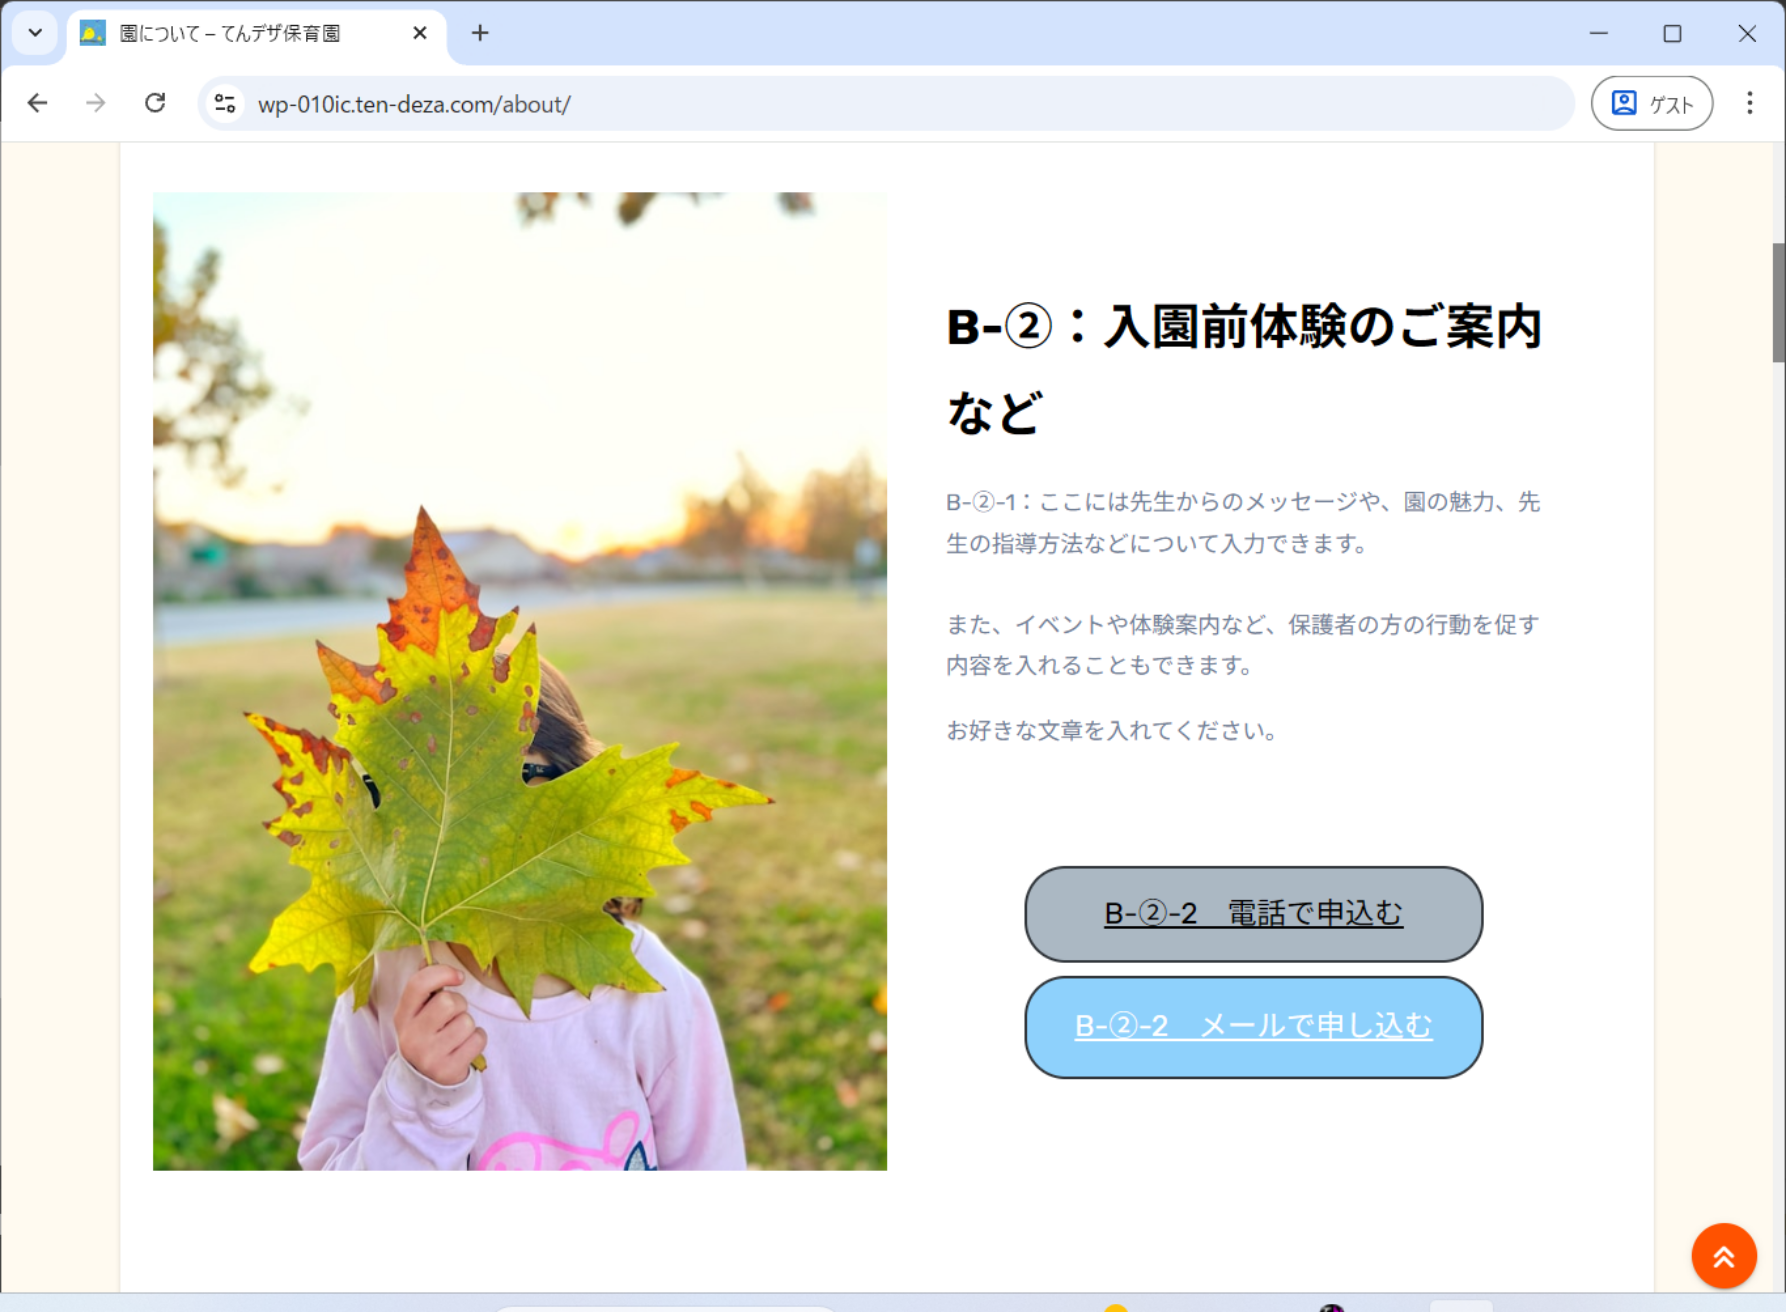The image size is (1786, 1312).
Task: Maximize the browser window
Action: pos(1672,33)
